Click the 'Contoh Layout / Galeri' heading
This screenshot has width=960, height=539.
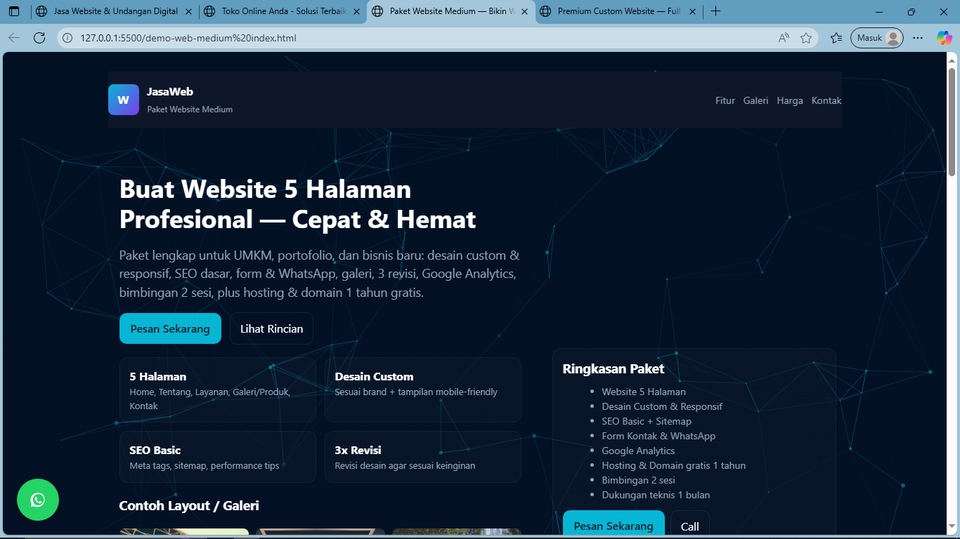point(189,505)
